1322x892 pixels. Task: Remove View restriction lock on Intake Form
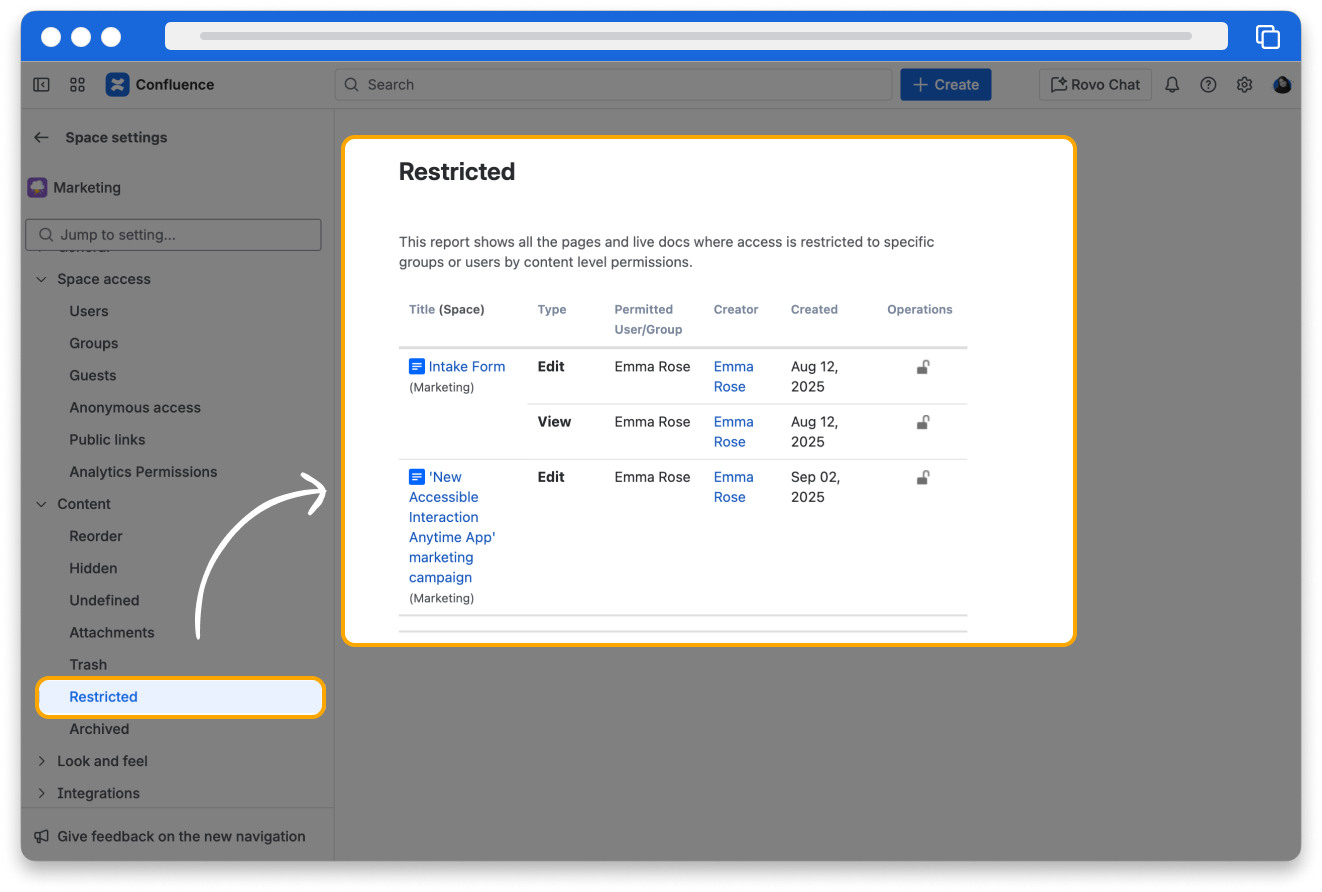point(923,422)
